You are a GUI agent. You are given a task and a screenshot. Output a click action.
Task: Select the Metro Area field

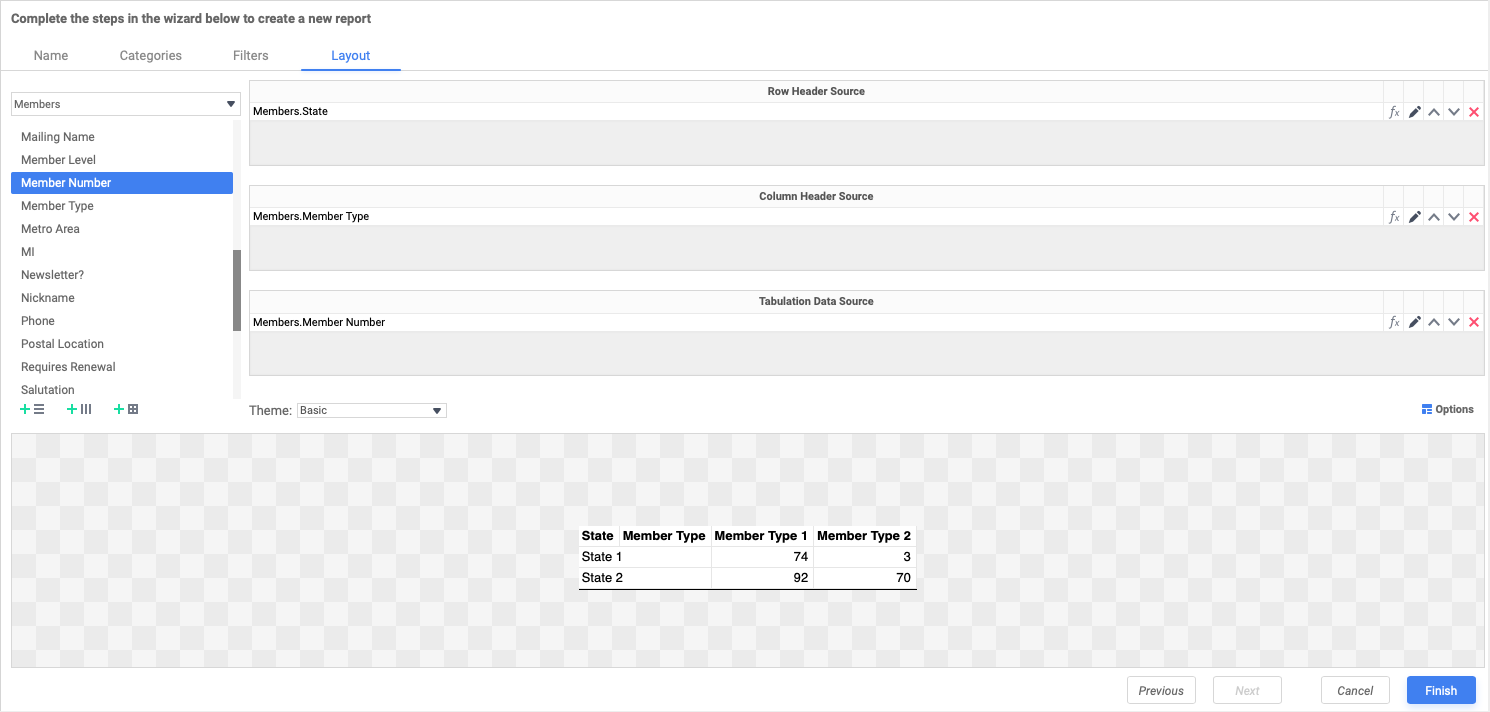point(50,228)
